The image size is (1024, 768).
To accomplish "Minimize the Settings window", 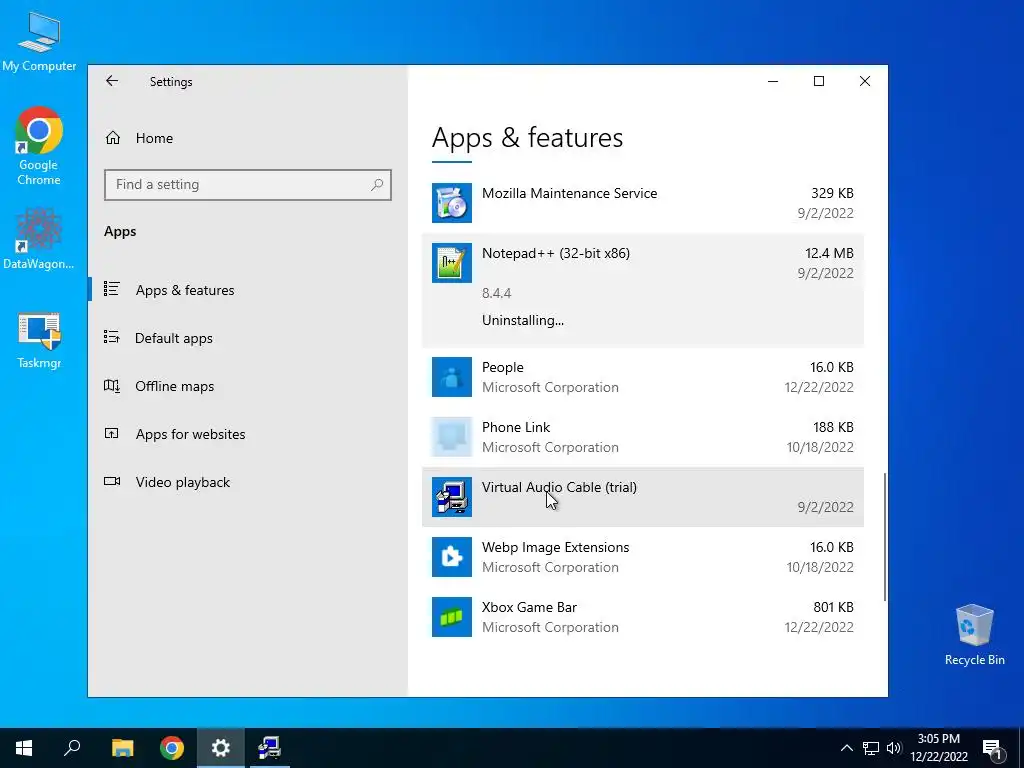I will pyautogui.click(x=773, y=81).
